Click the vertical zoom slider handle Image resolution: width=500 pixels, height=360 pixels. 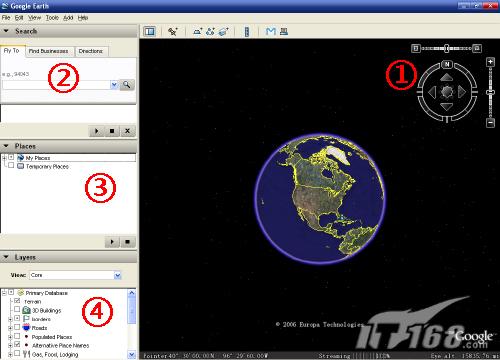pyautogui.click(x=490, y=92)
